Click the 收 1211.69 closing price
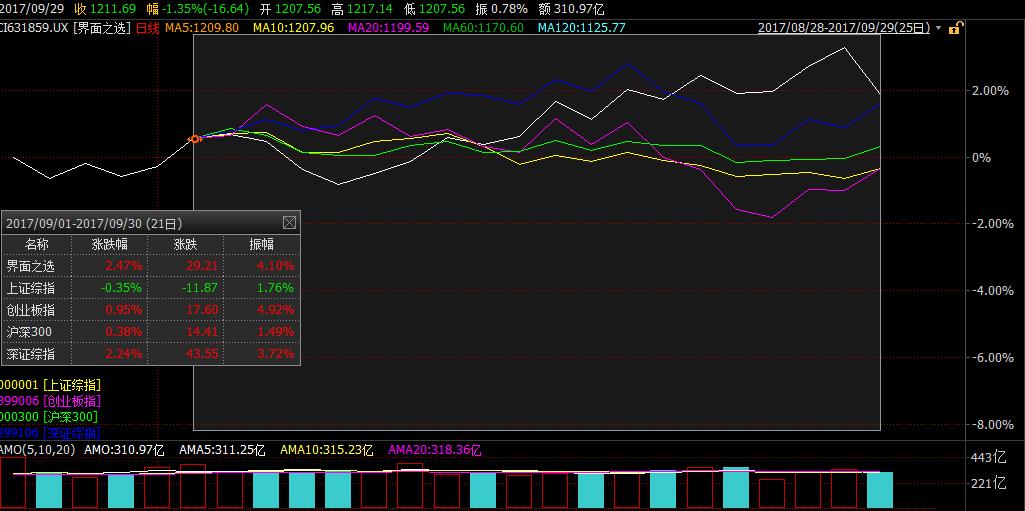 click(105, 8)
